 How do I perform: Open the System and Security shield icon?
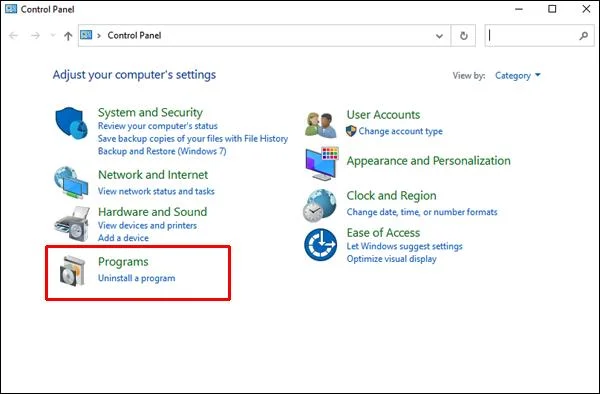72,123
